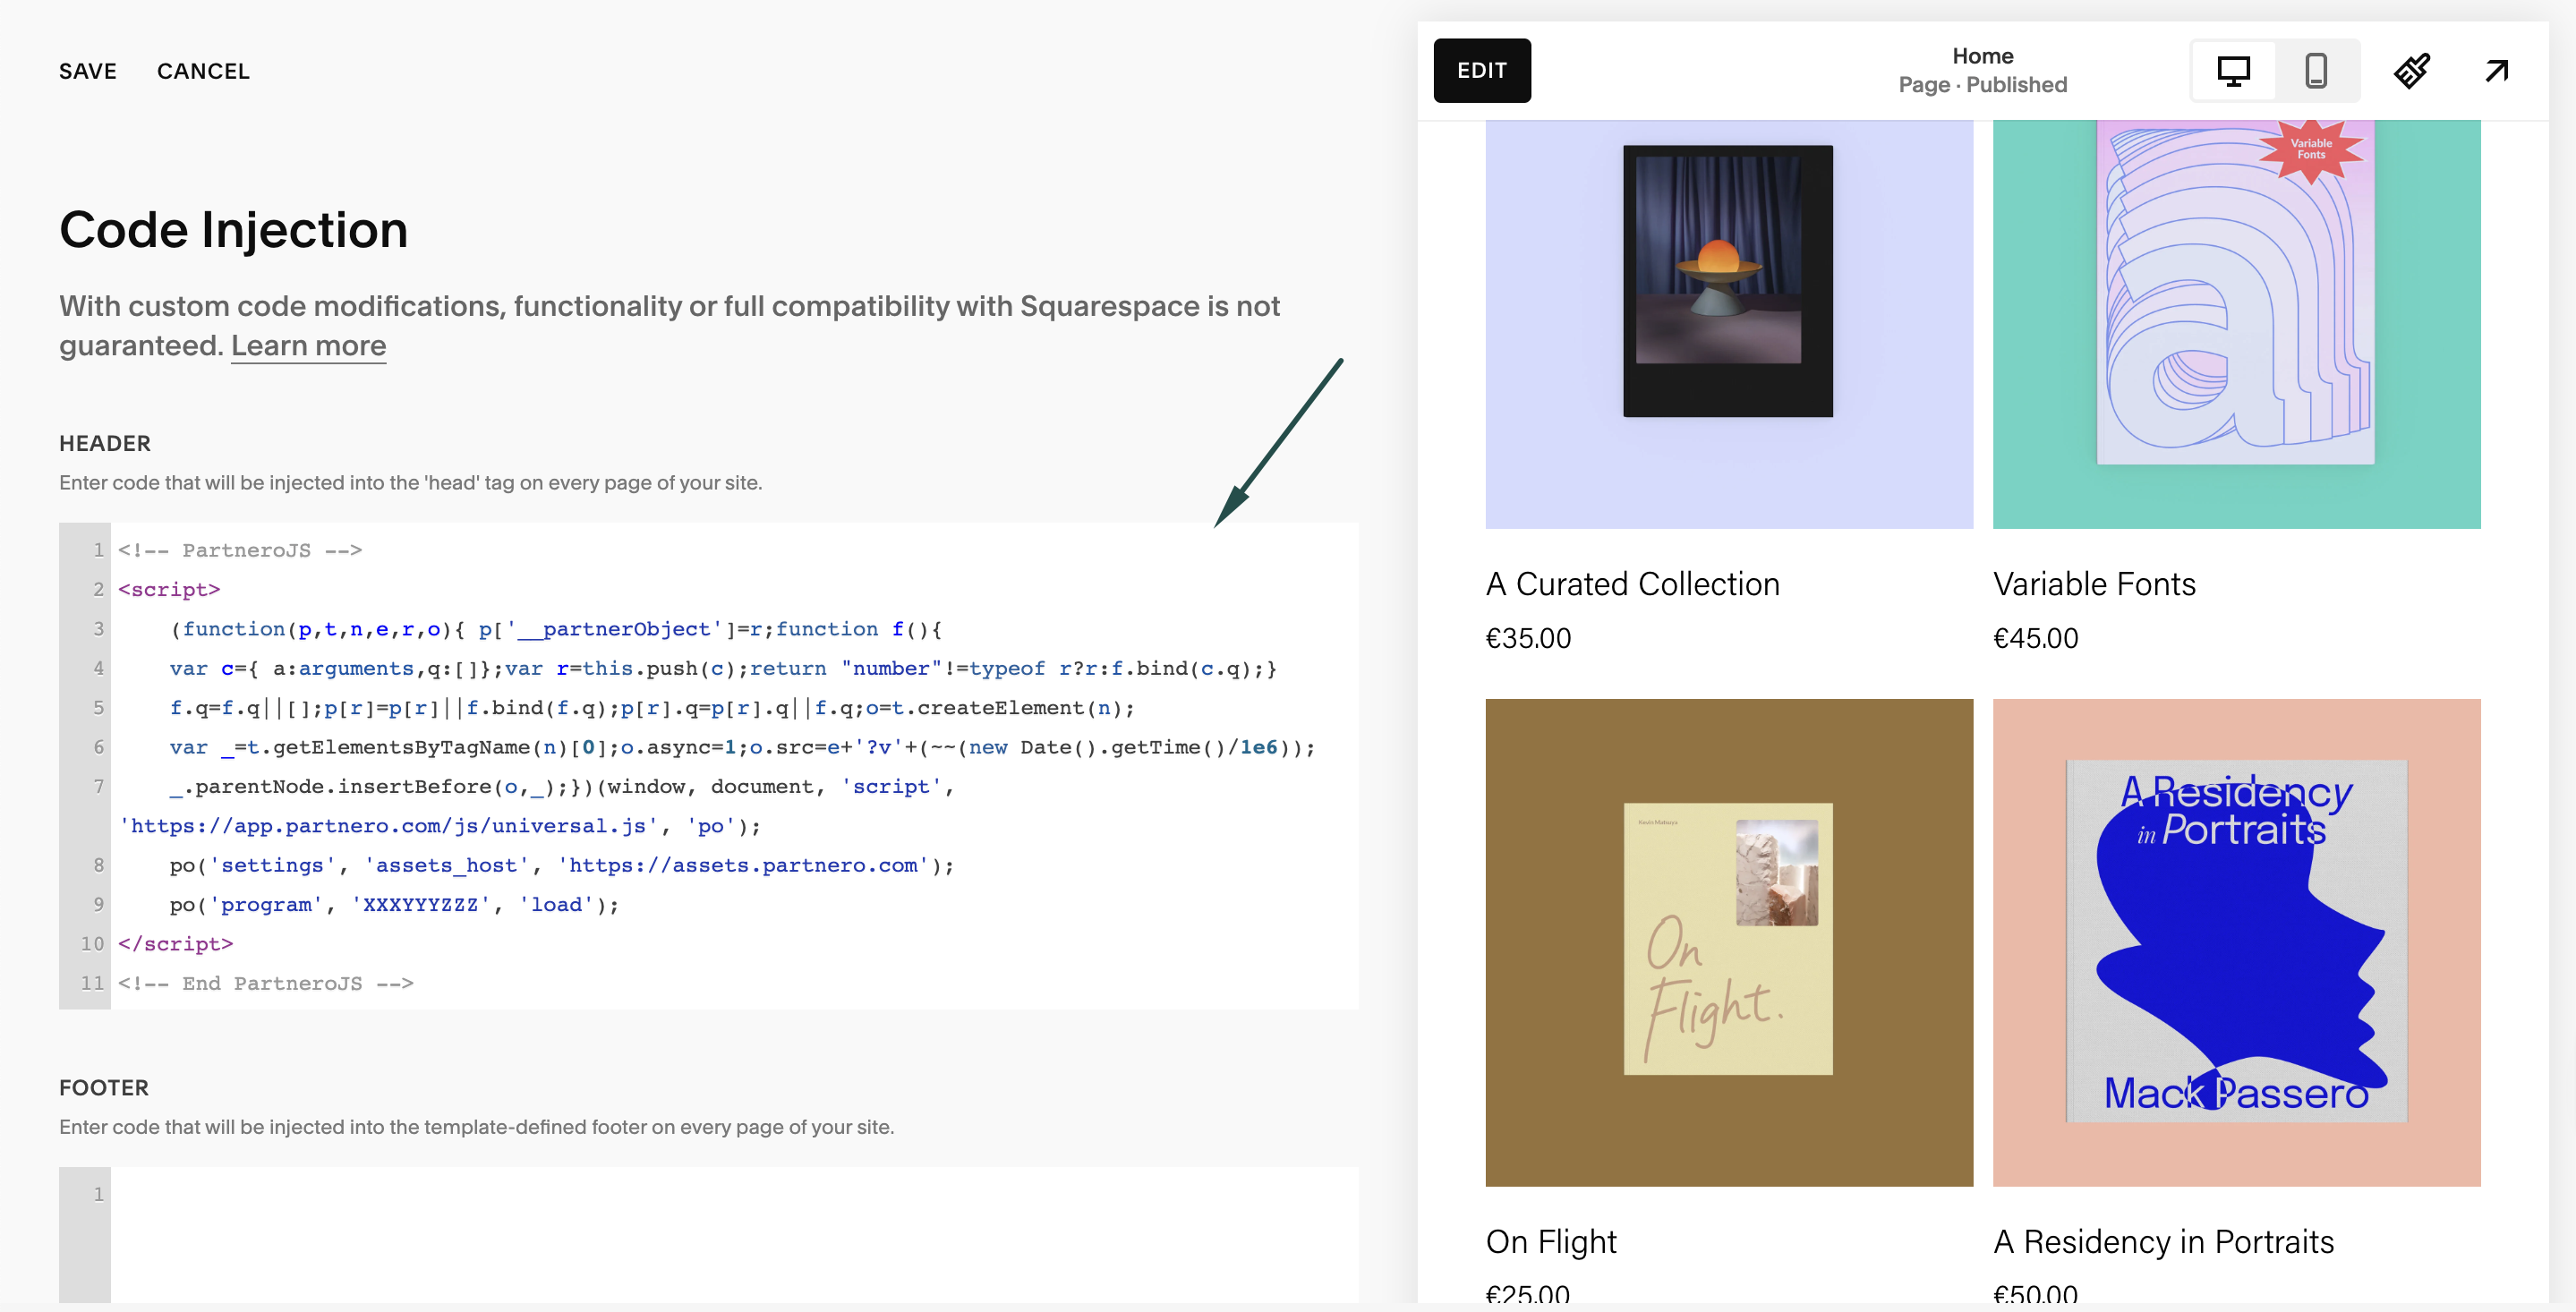2576x1312 pixels.
Task: Click the Home page title
Action: (x=1982, y=56)
